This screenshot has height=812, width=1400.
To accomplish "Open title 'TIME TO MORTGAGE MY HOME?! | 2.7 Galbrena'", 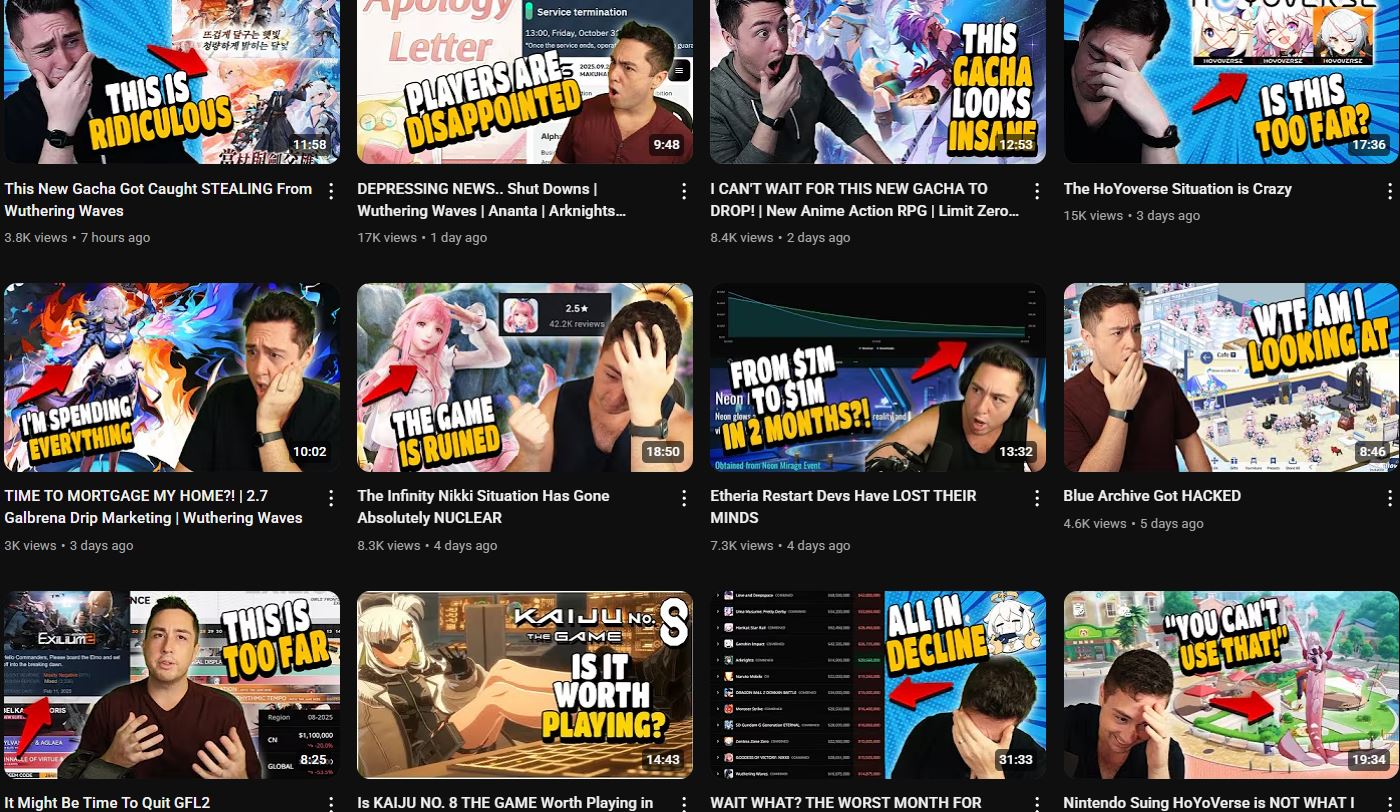I will [x=153, y=507].
